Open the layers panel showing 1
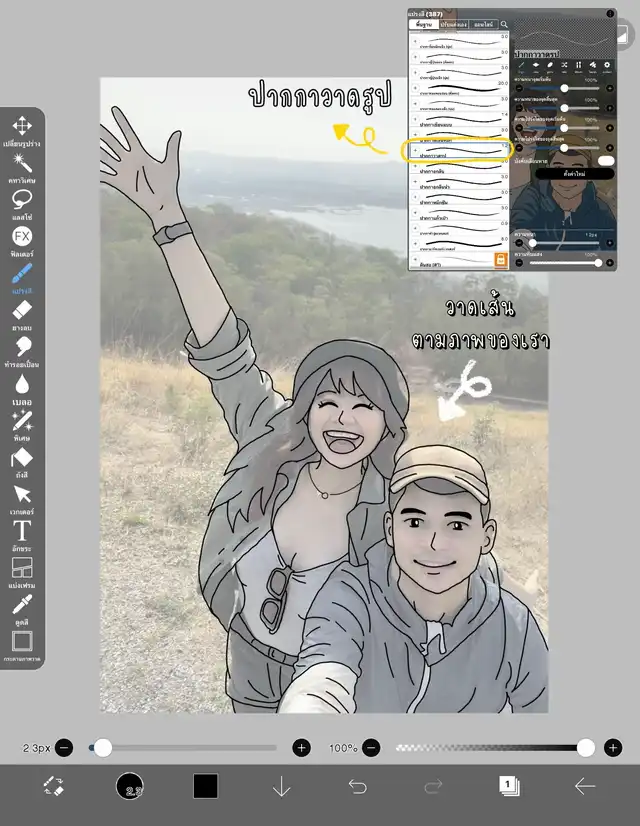The width and height of the screenshot is (640, 826). (x=509, y=786)
